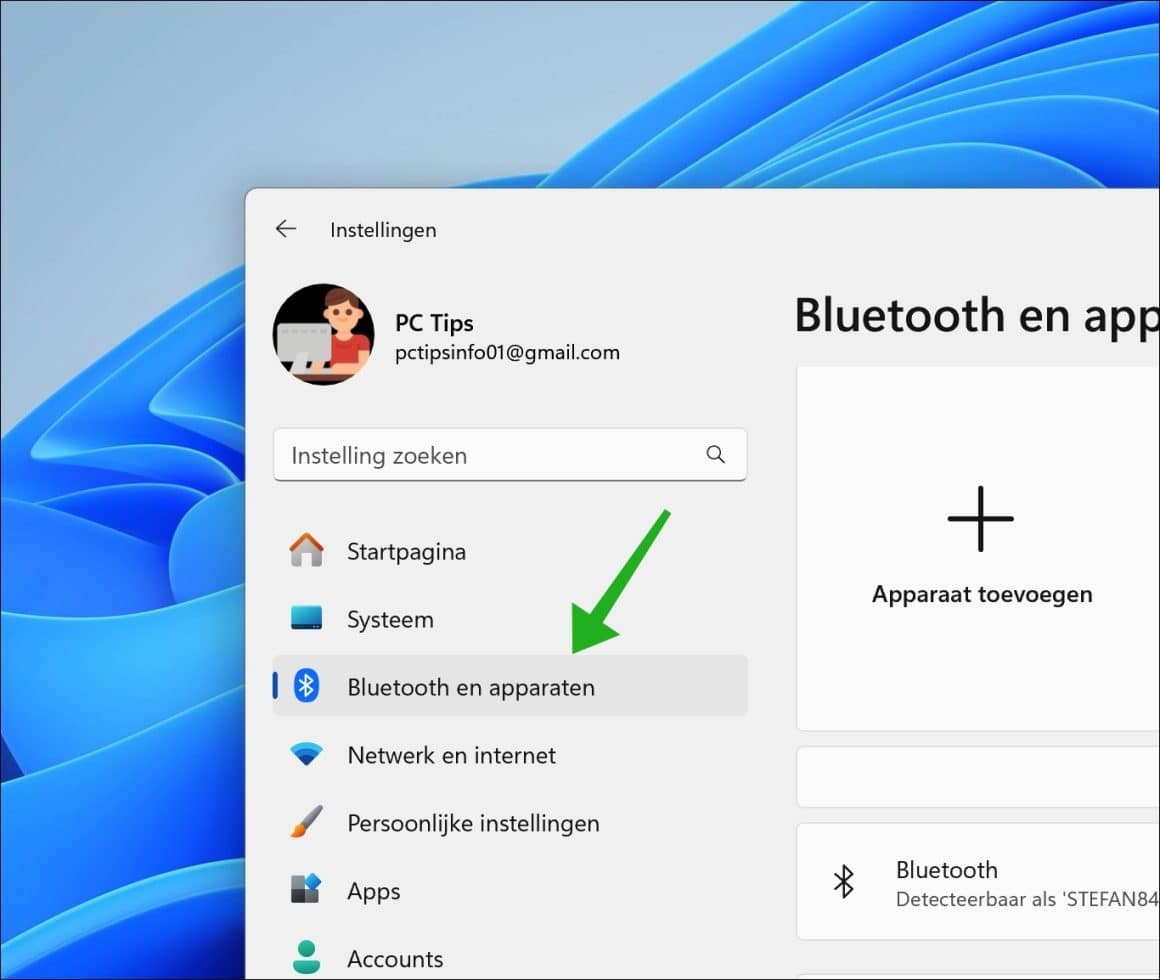1160x980 pixels.
Task: Click the Bluetooth row title
Action: point(946,870)
